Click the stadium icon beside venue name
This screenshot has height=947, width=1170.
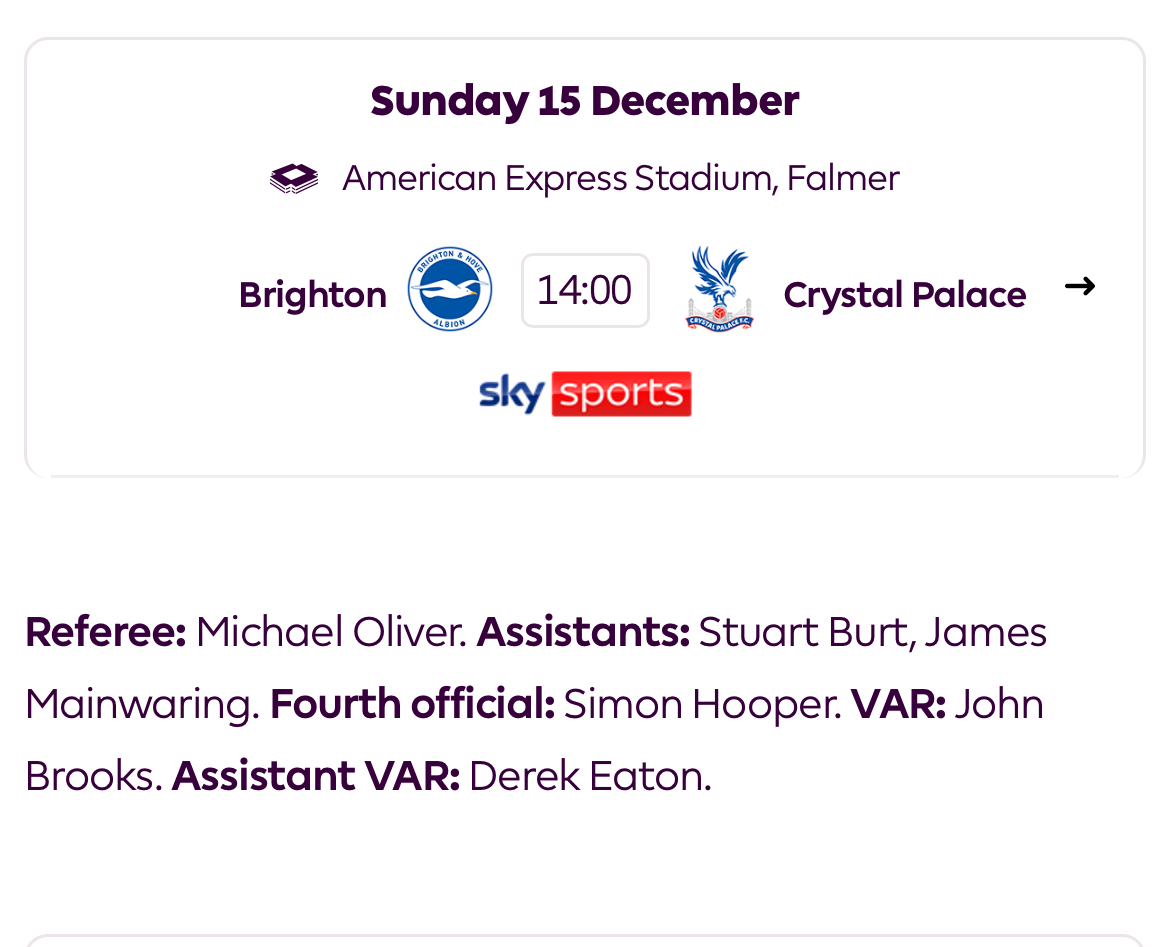click(x=294, y=178)
